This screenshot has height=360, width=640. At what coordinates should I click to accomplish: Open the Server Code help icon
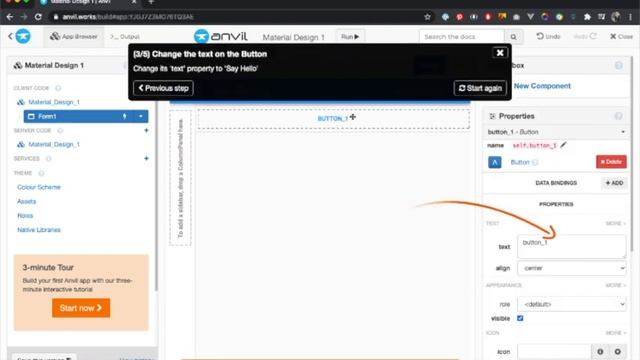(x=60, y=131)
